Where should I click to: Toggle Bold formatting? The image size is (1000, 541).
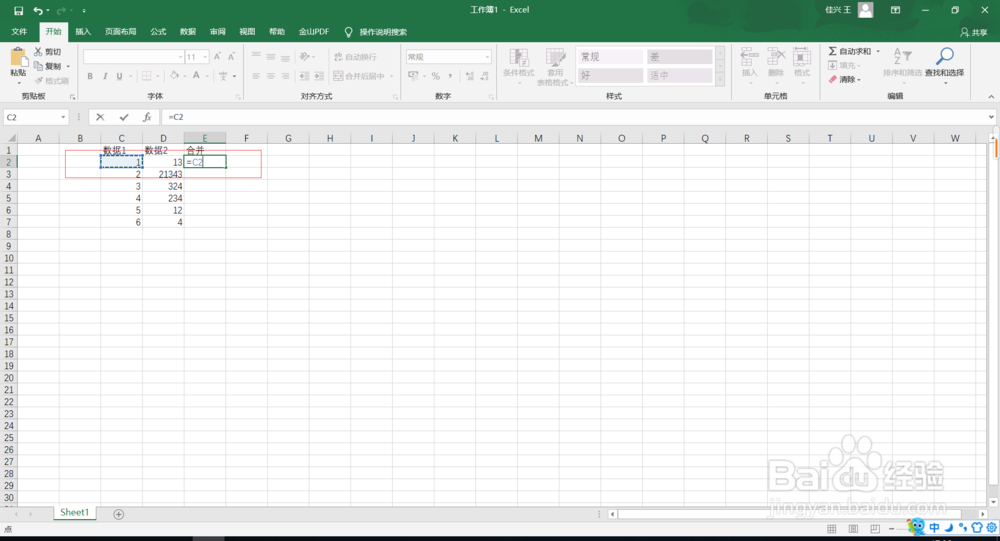click(x=90, y=76)
